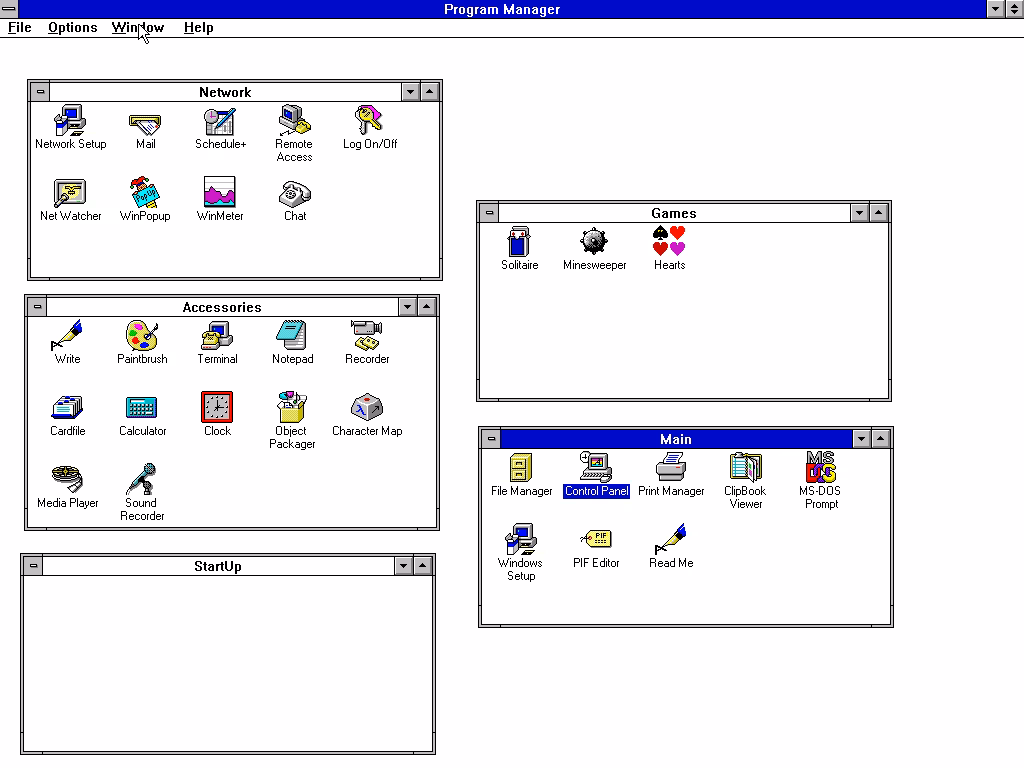The image size is (1024, 768).
Task: Click the Character Map icon
Action: tap(367, 408)
